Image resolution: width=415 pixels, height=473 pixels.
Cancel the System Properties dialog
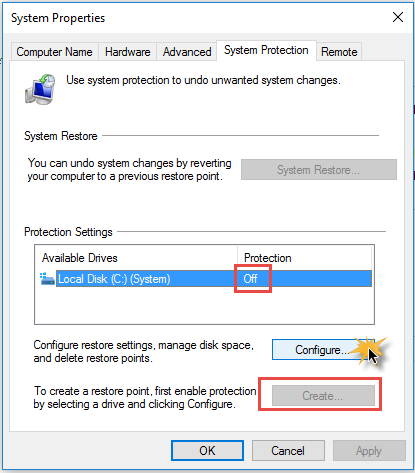[x=288, y=451]
